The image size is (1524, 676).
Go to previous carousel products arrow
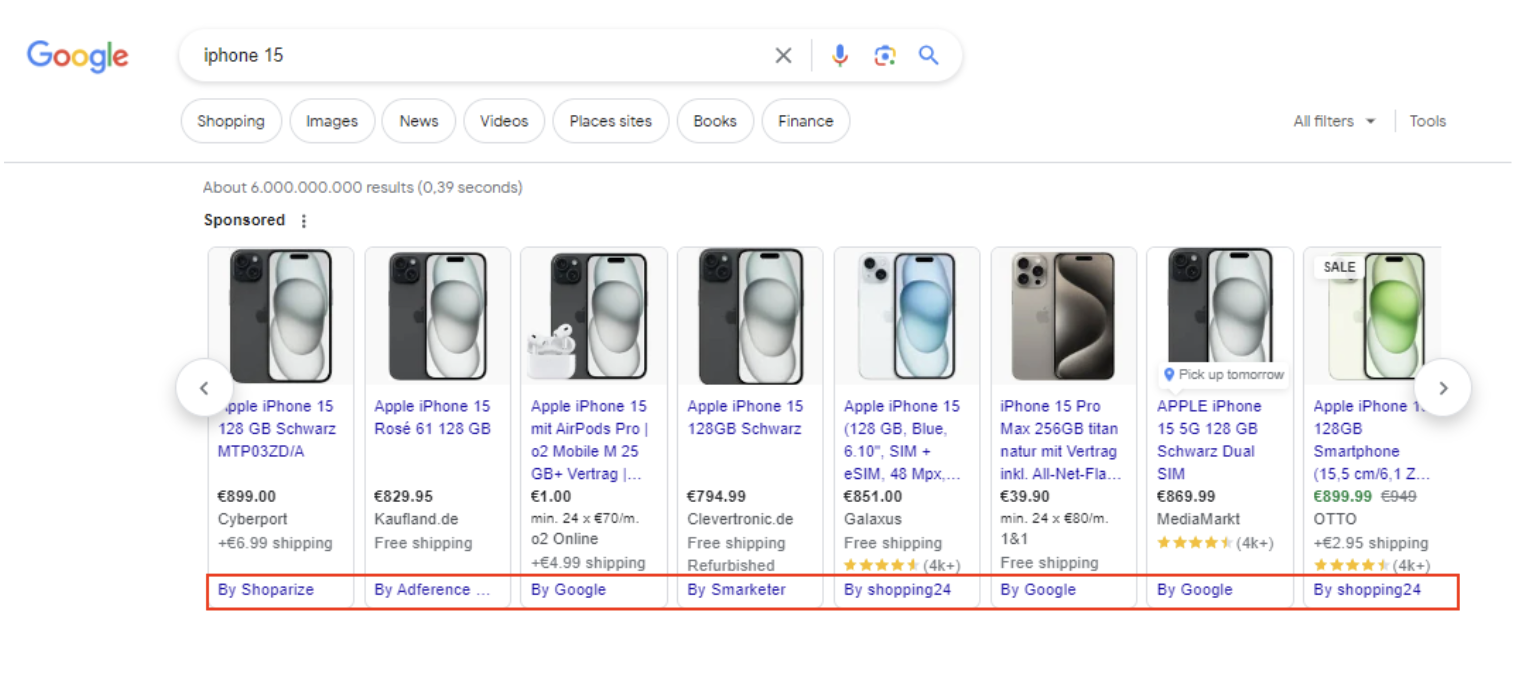[x=204, y=388]
